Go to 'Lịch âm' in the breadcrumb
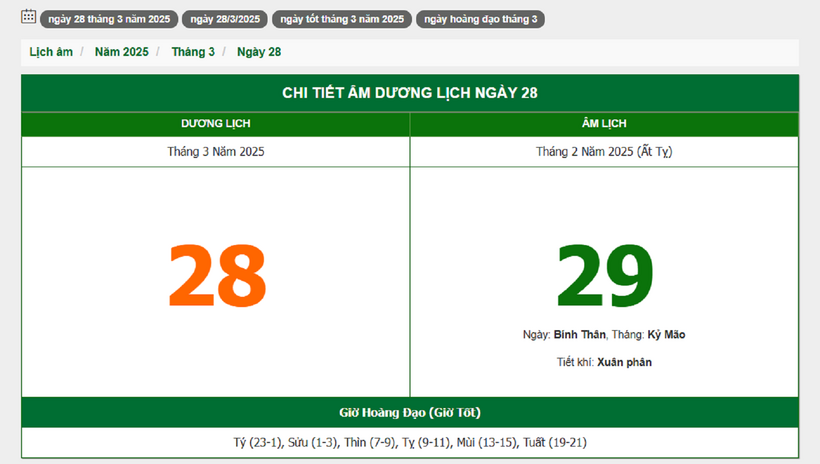 (51, 52)
